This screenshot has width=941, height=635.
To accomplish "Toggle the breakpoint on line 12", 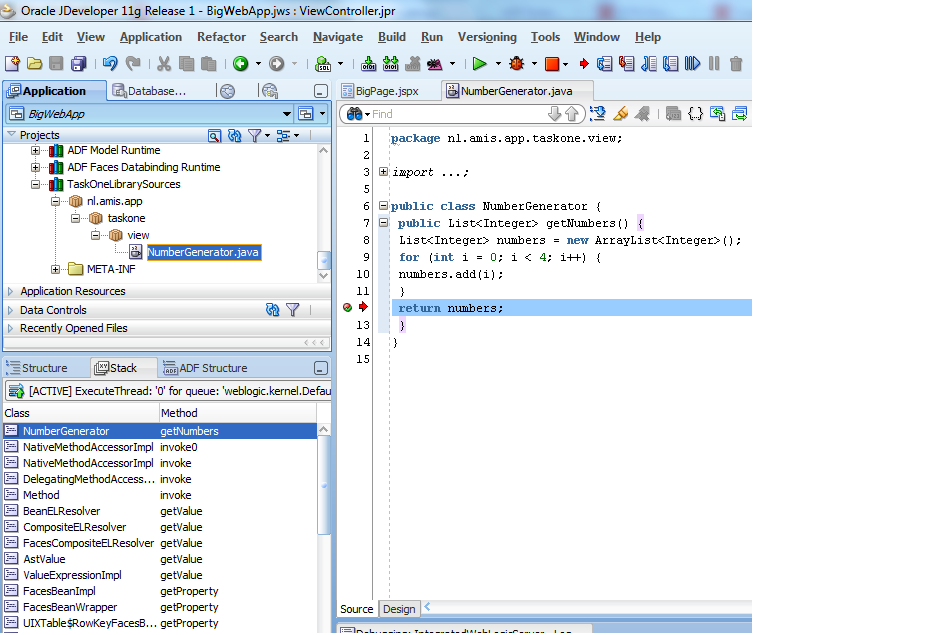I will [347, 308].
